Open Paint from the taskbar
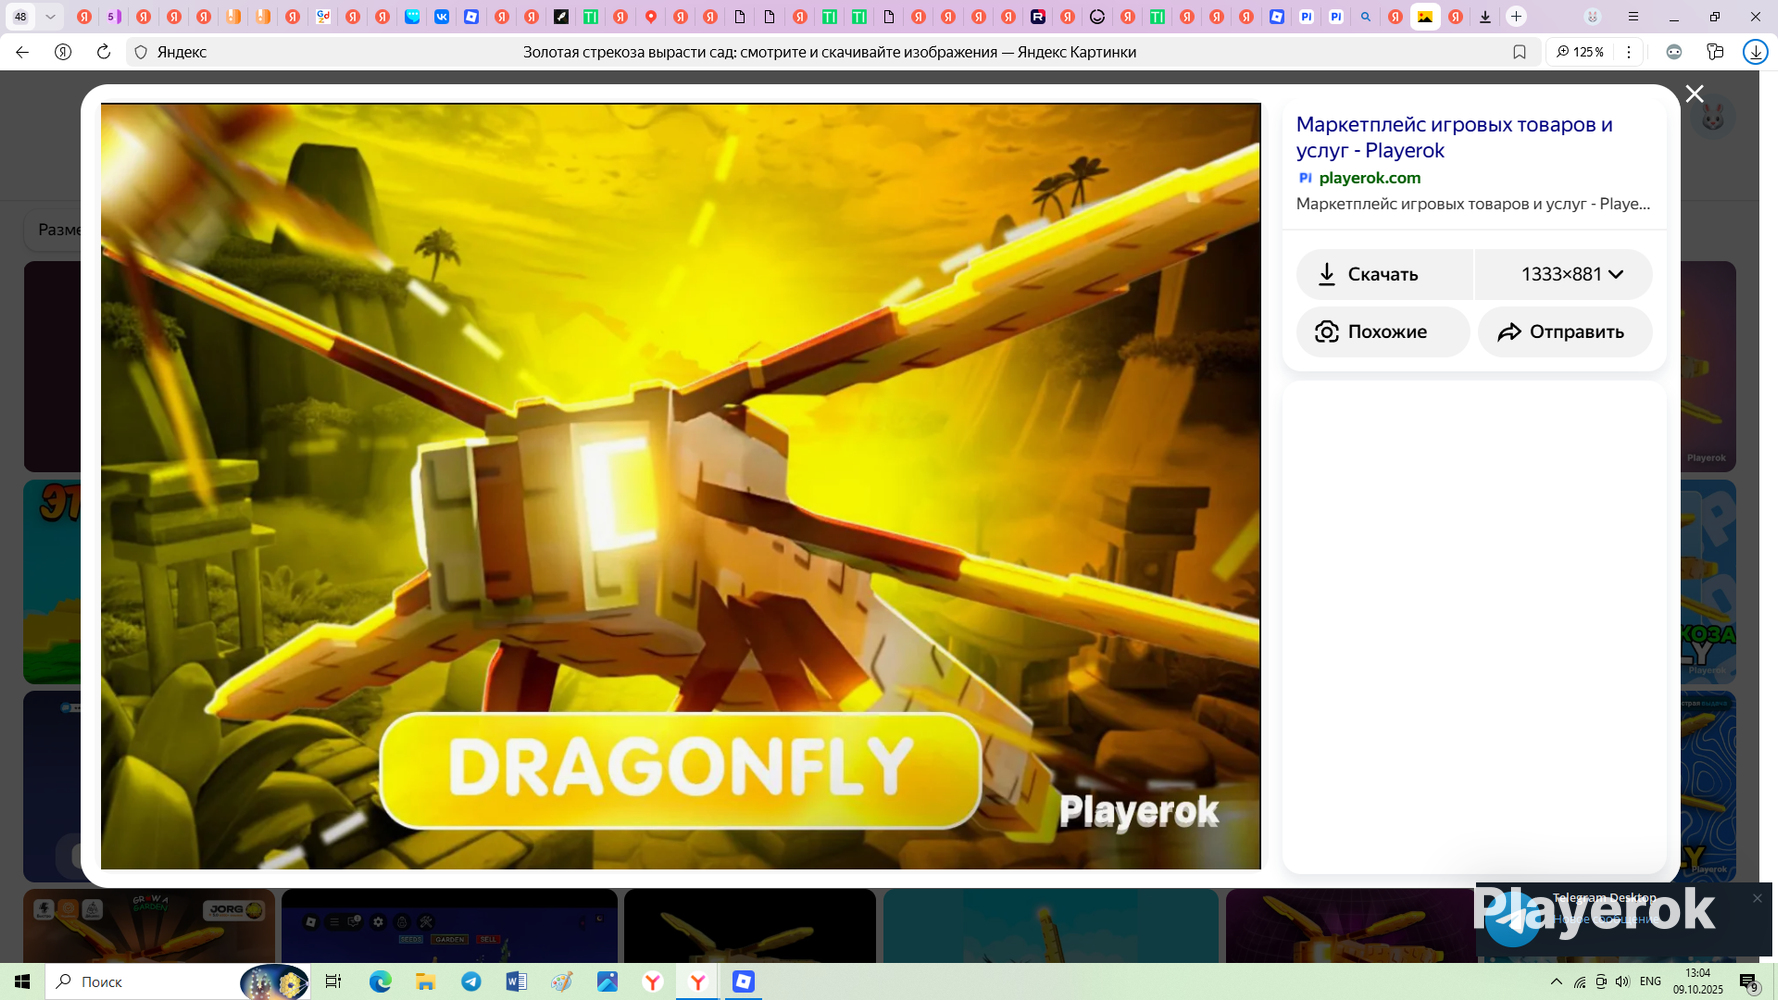Image resolution: width=1778 pixels, height=1000 pixels. coord(562,982)
